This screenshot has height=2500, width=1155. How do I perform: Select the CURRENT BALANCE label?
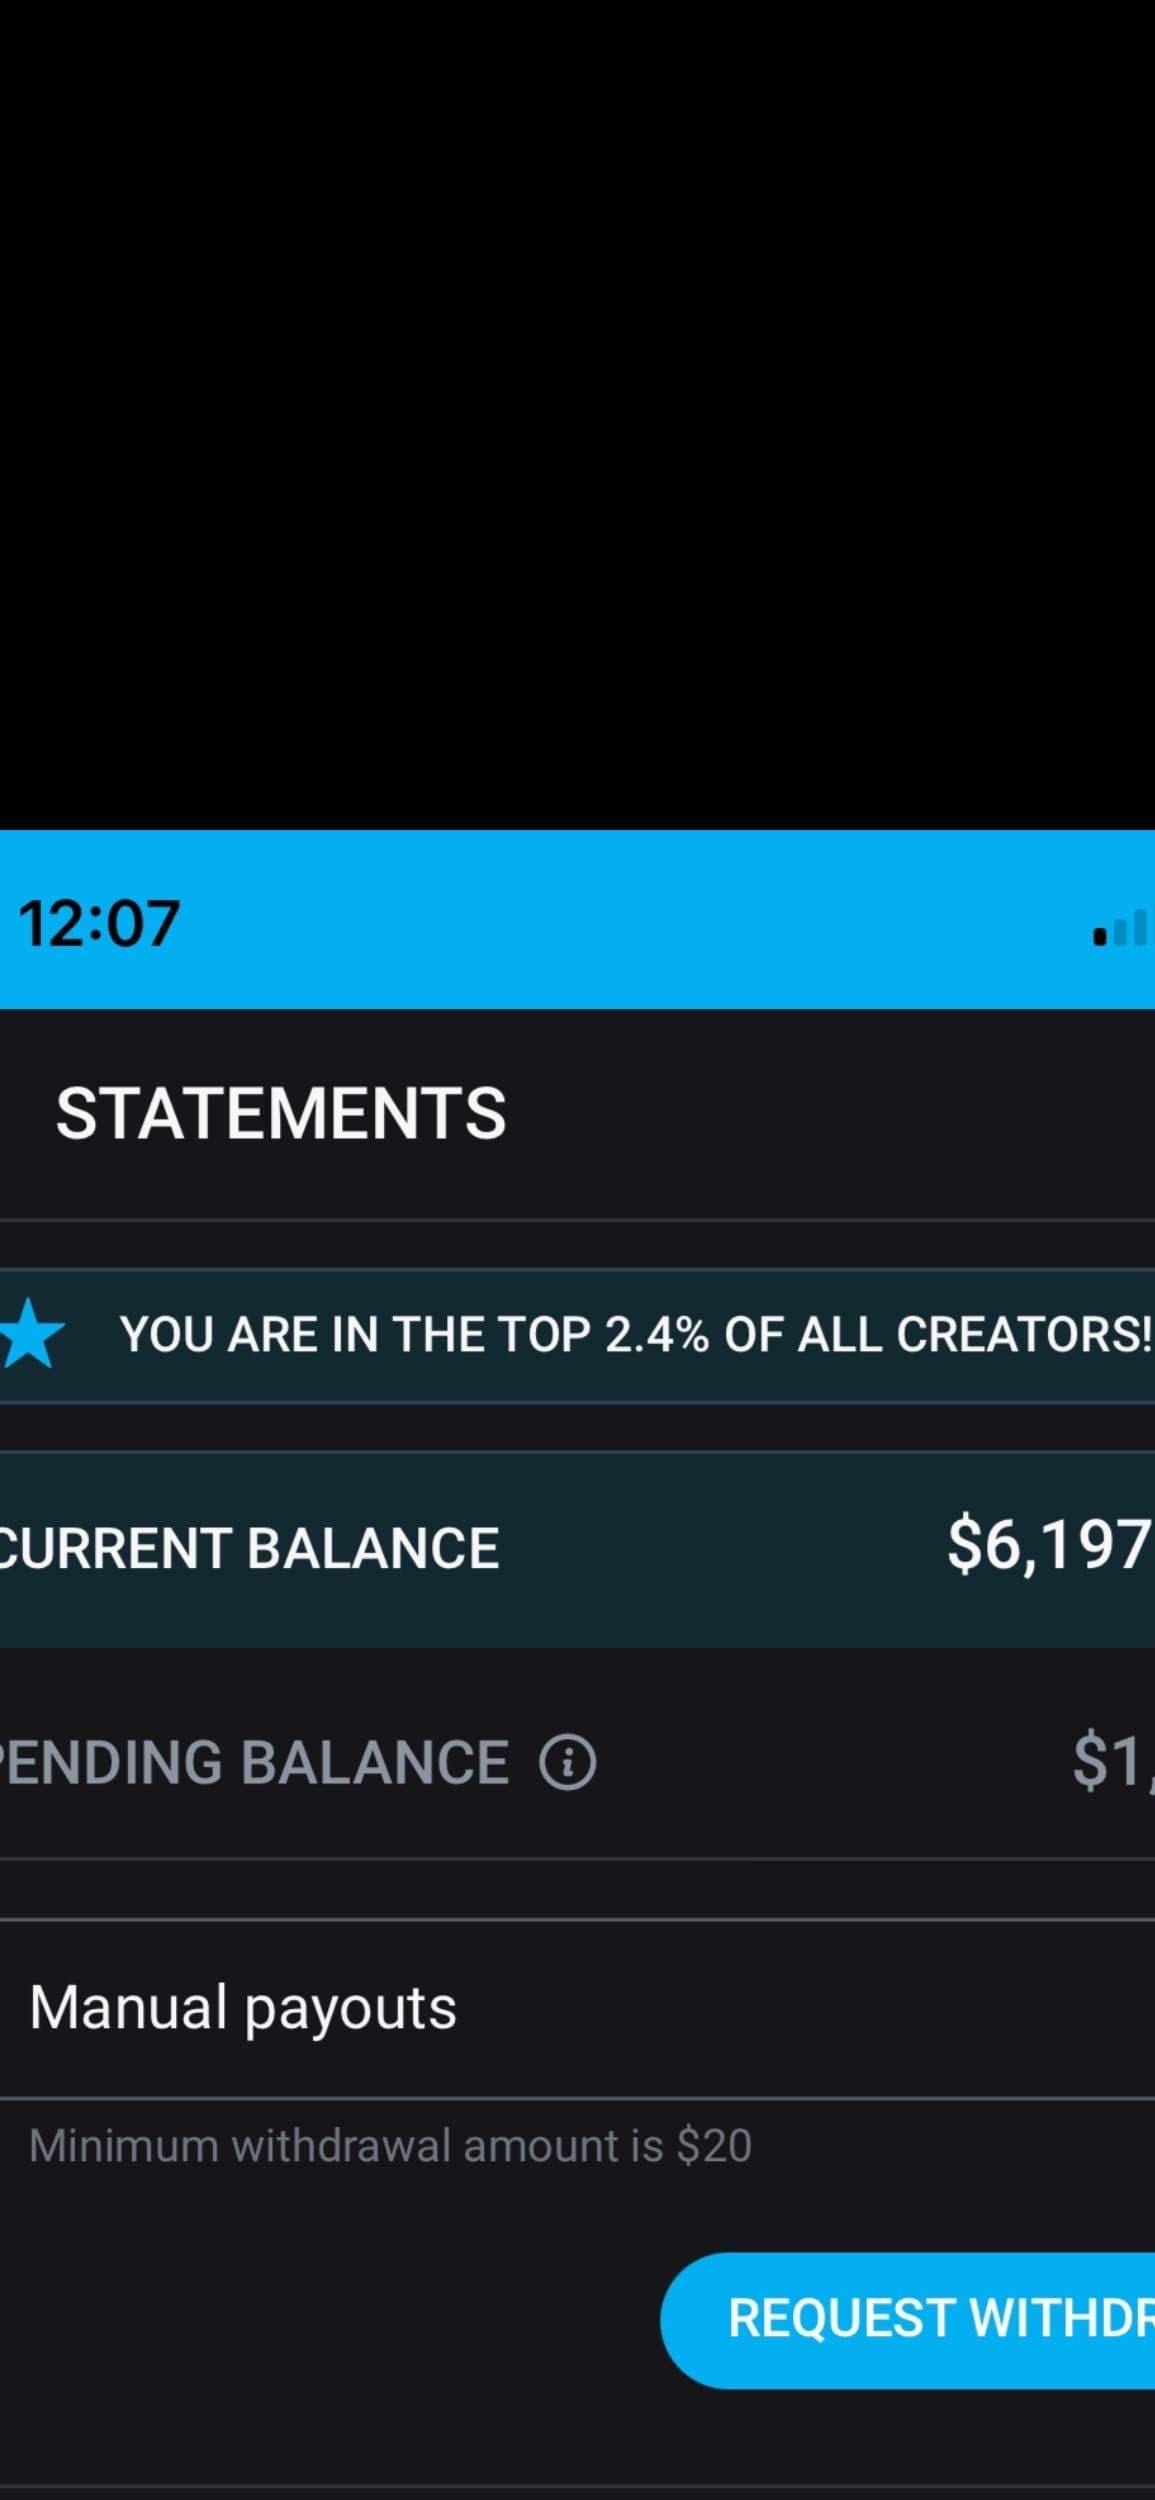249,1548
